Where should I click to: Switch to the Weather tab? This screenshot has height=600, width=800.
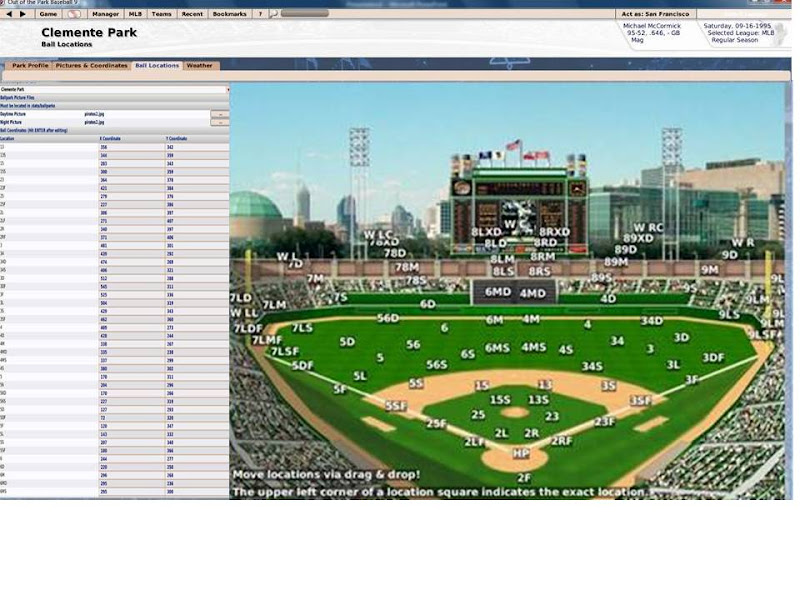pyautogui.click(x=199, y=65)
